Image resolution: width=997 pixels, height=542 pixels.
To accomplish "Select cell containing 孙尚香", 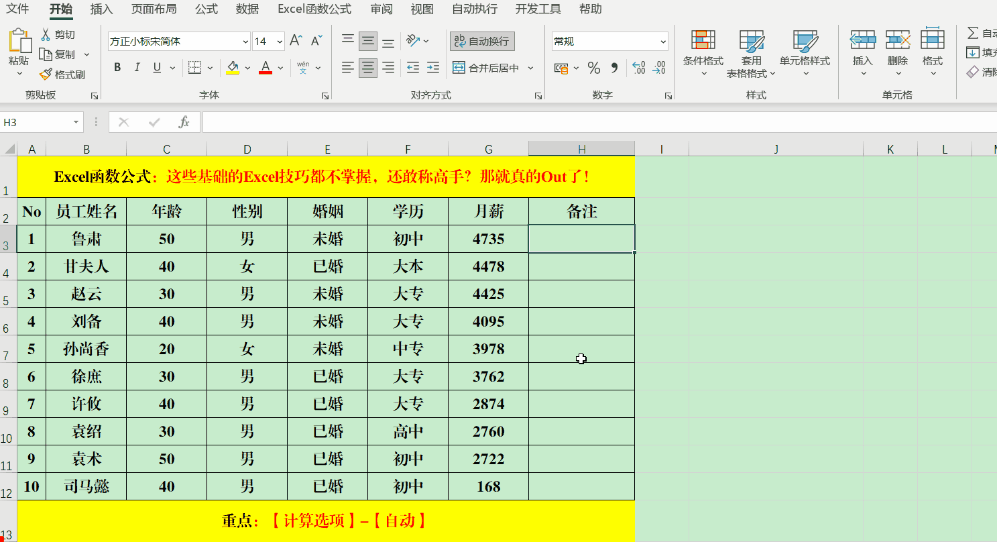I will [x=86, y=349].
